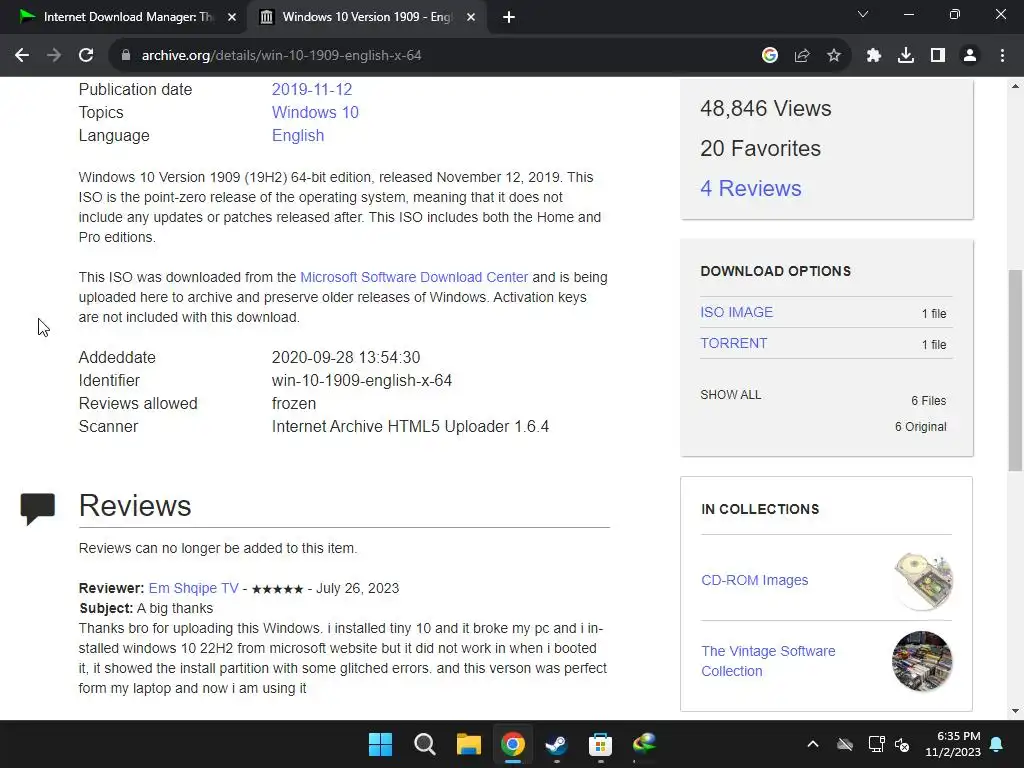Click the scrollbar down arrow

pos(1015,711)
